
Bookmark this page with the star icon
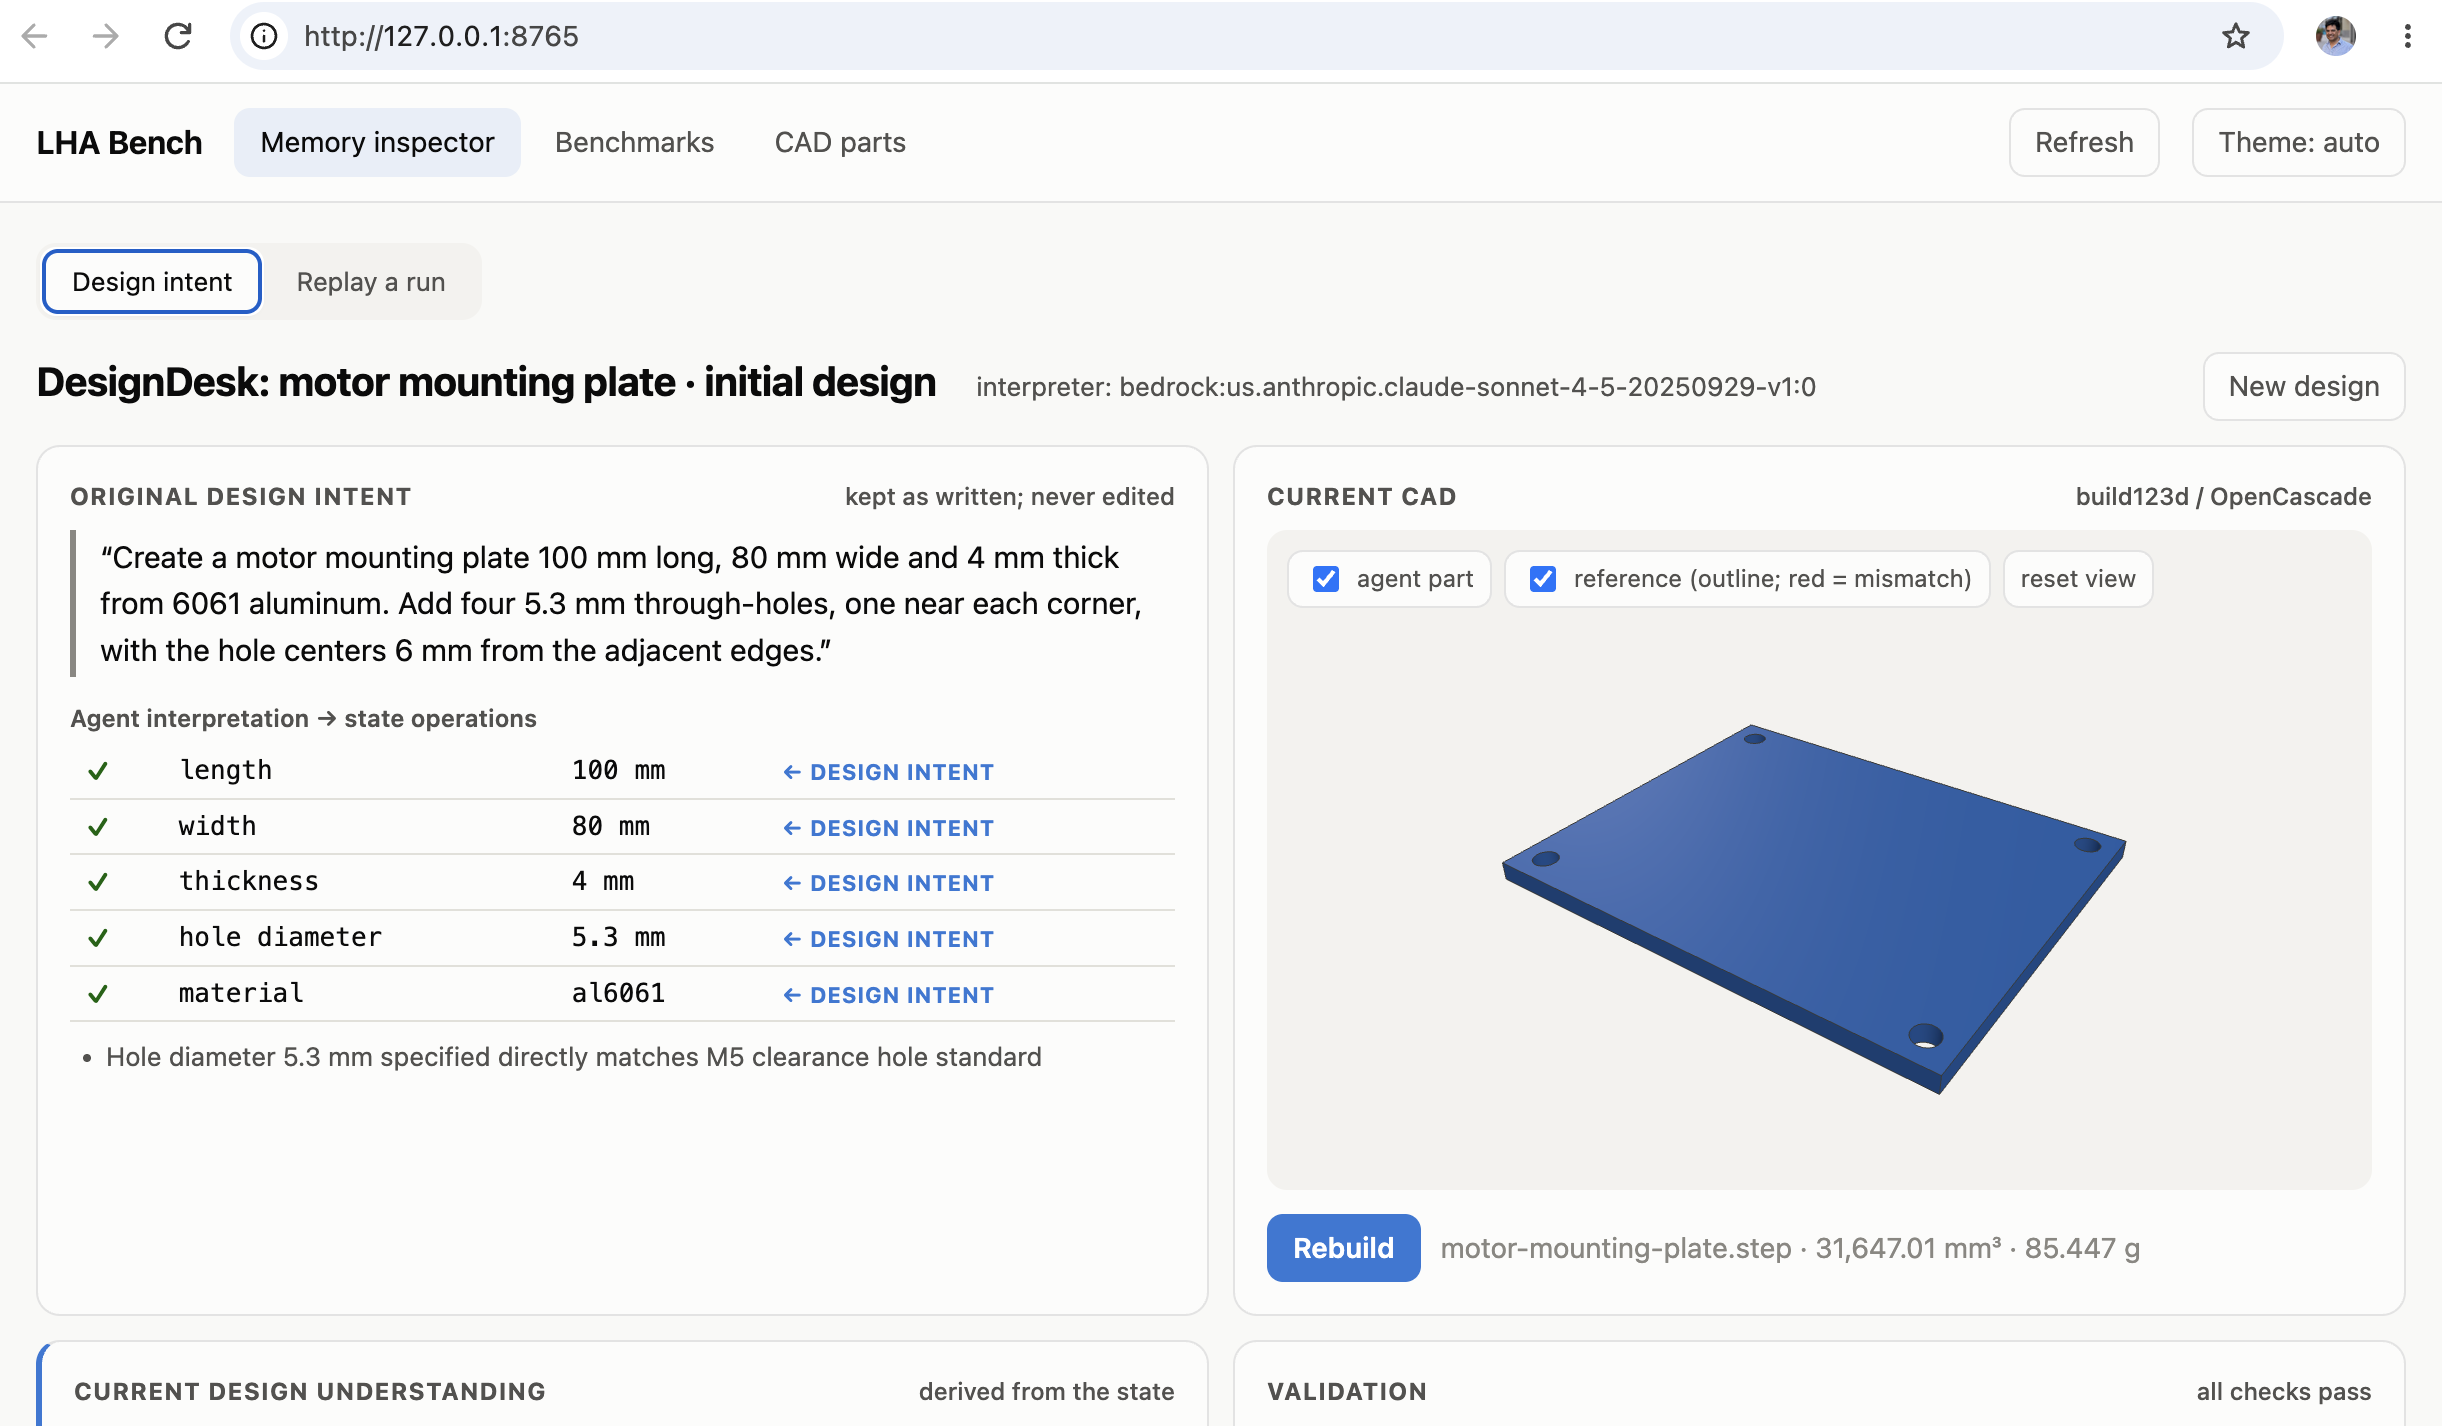tap(2236, 37)
